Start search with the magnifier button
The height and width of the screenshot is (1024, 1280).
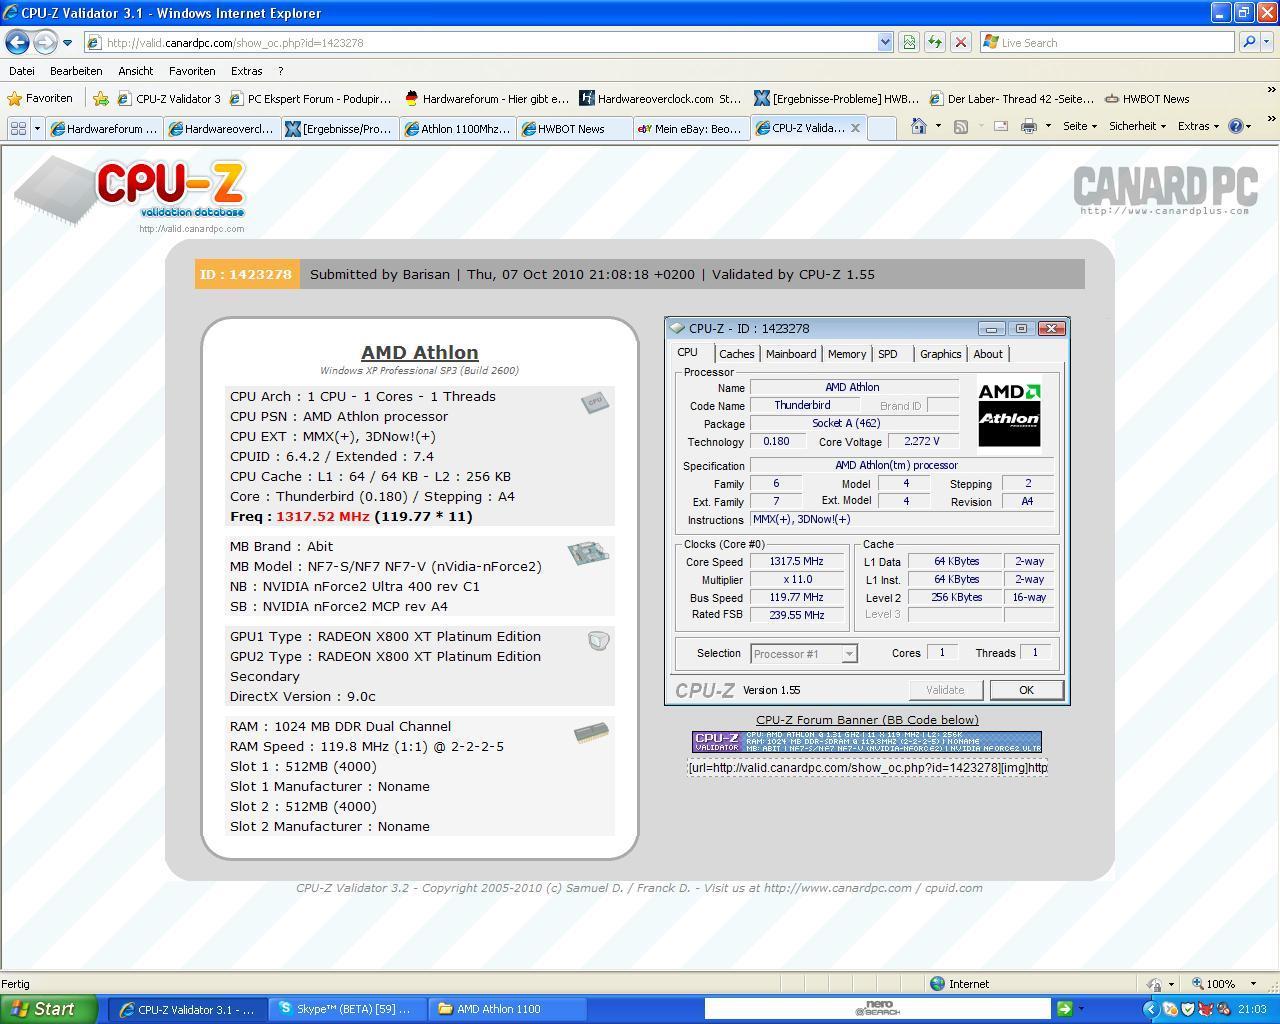1248,43
